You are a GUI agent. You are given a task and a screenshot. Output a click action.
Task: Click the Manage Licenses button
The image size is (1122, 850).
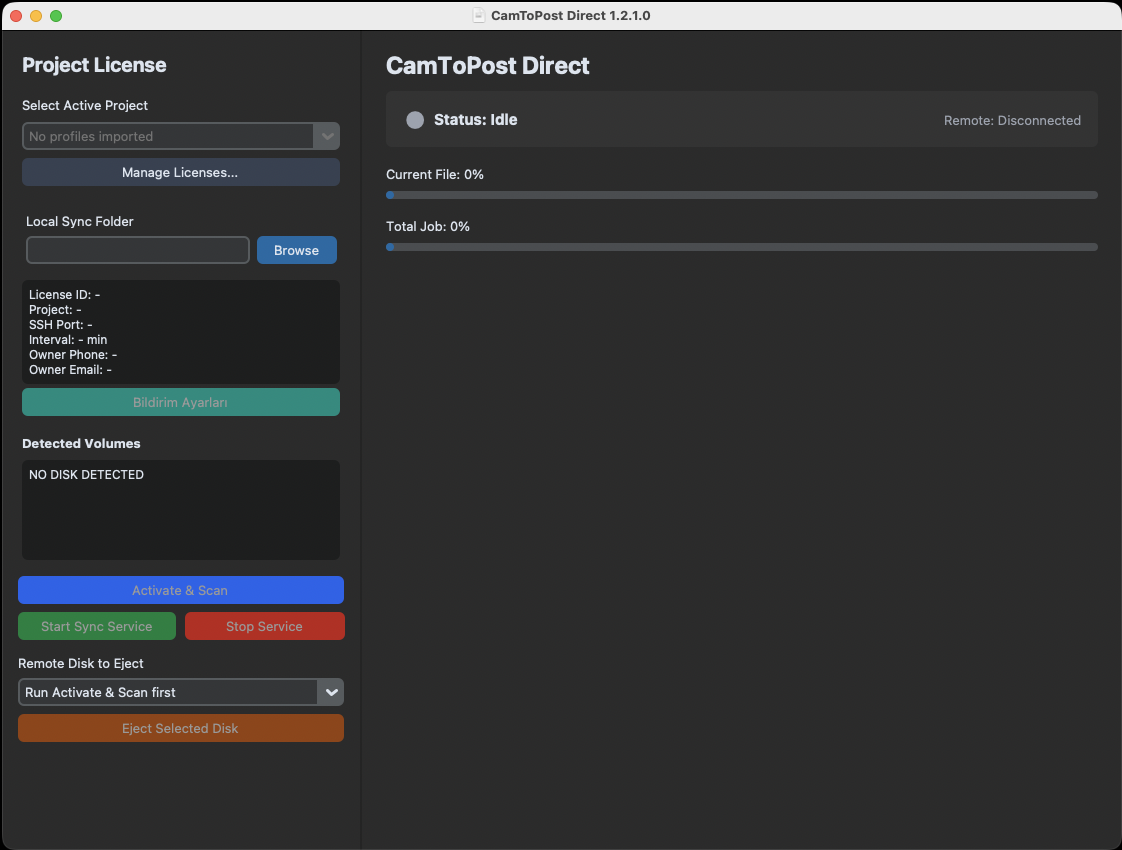pyautogui.click(x=180, y=172)
